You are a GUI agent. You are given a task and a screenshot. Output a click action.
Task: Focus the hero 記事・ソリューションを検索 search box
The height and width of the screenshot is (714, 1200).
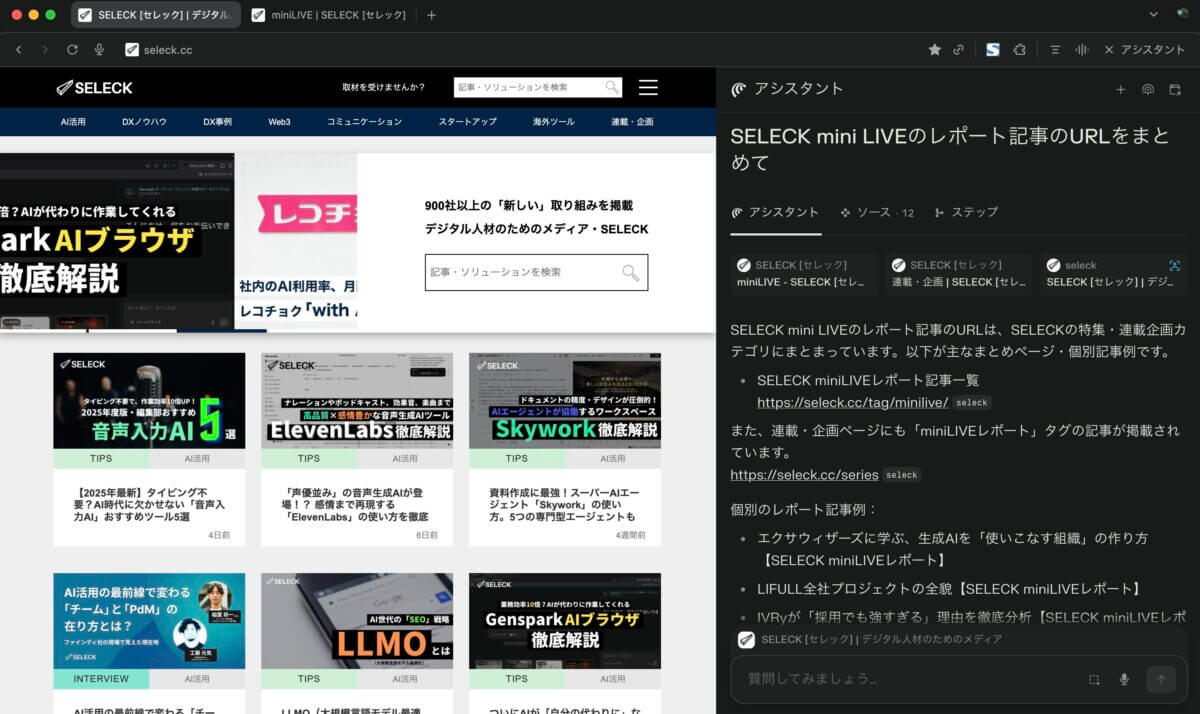click(x=536, y=272)
